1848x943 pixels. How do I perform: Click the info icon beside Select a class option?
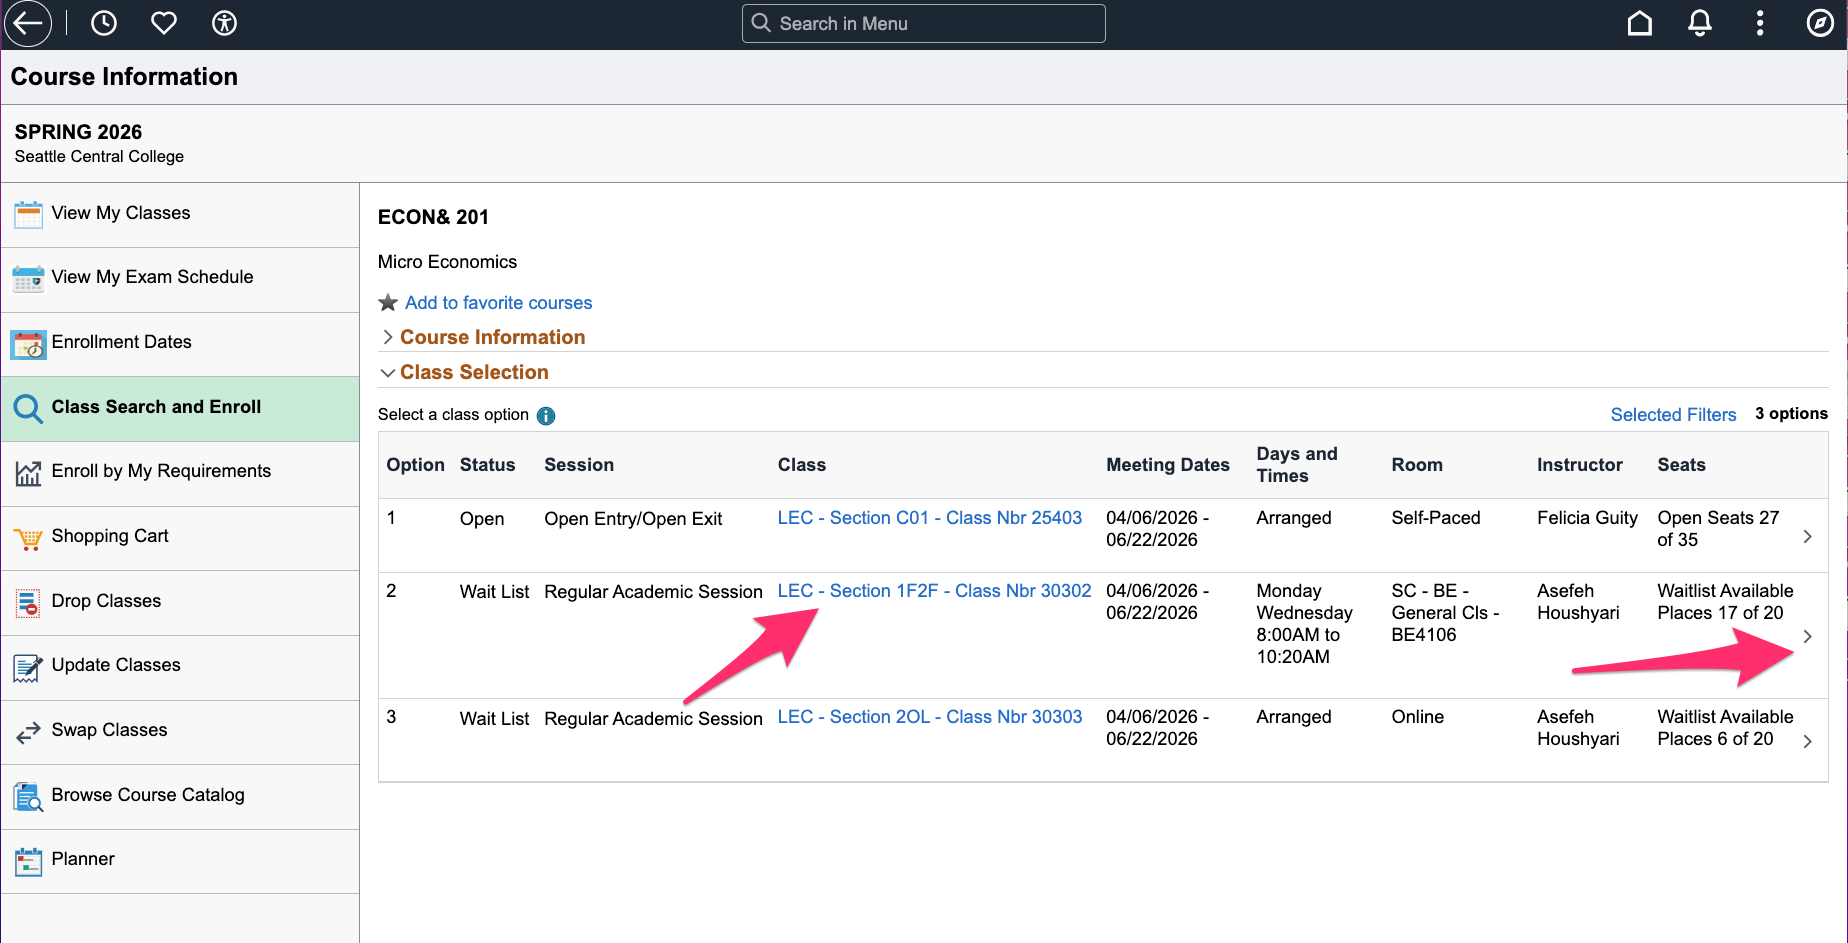pyautogui.click(x=546, y=416)
